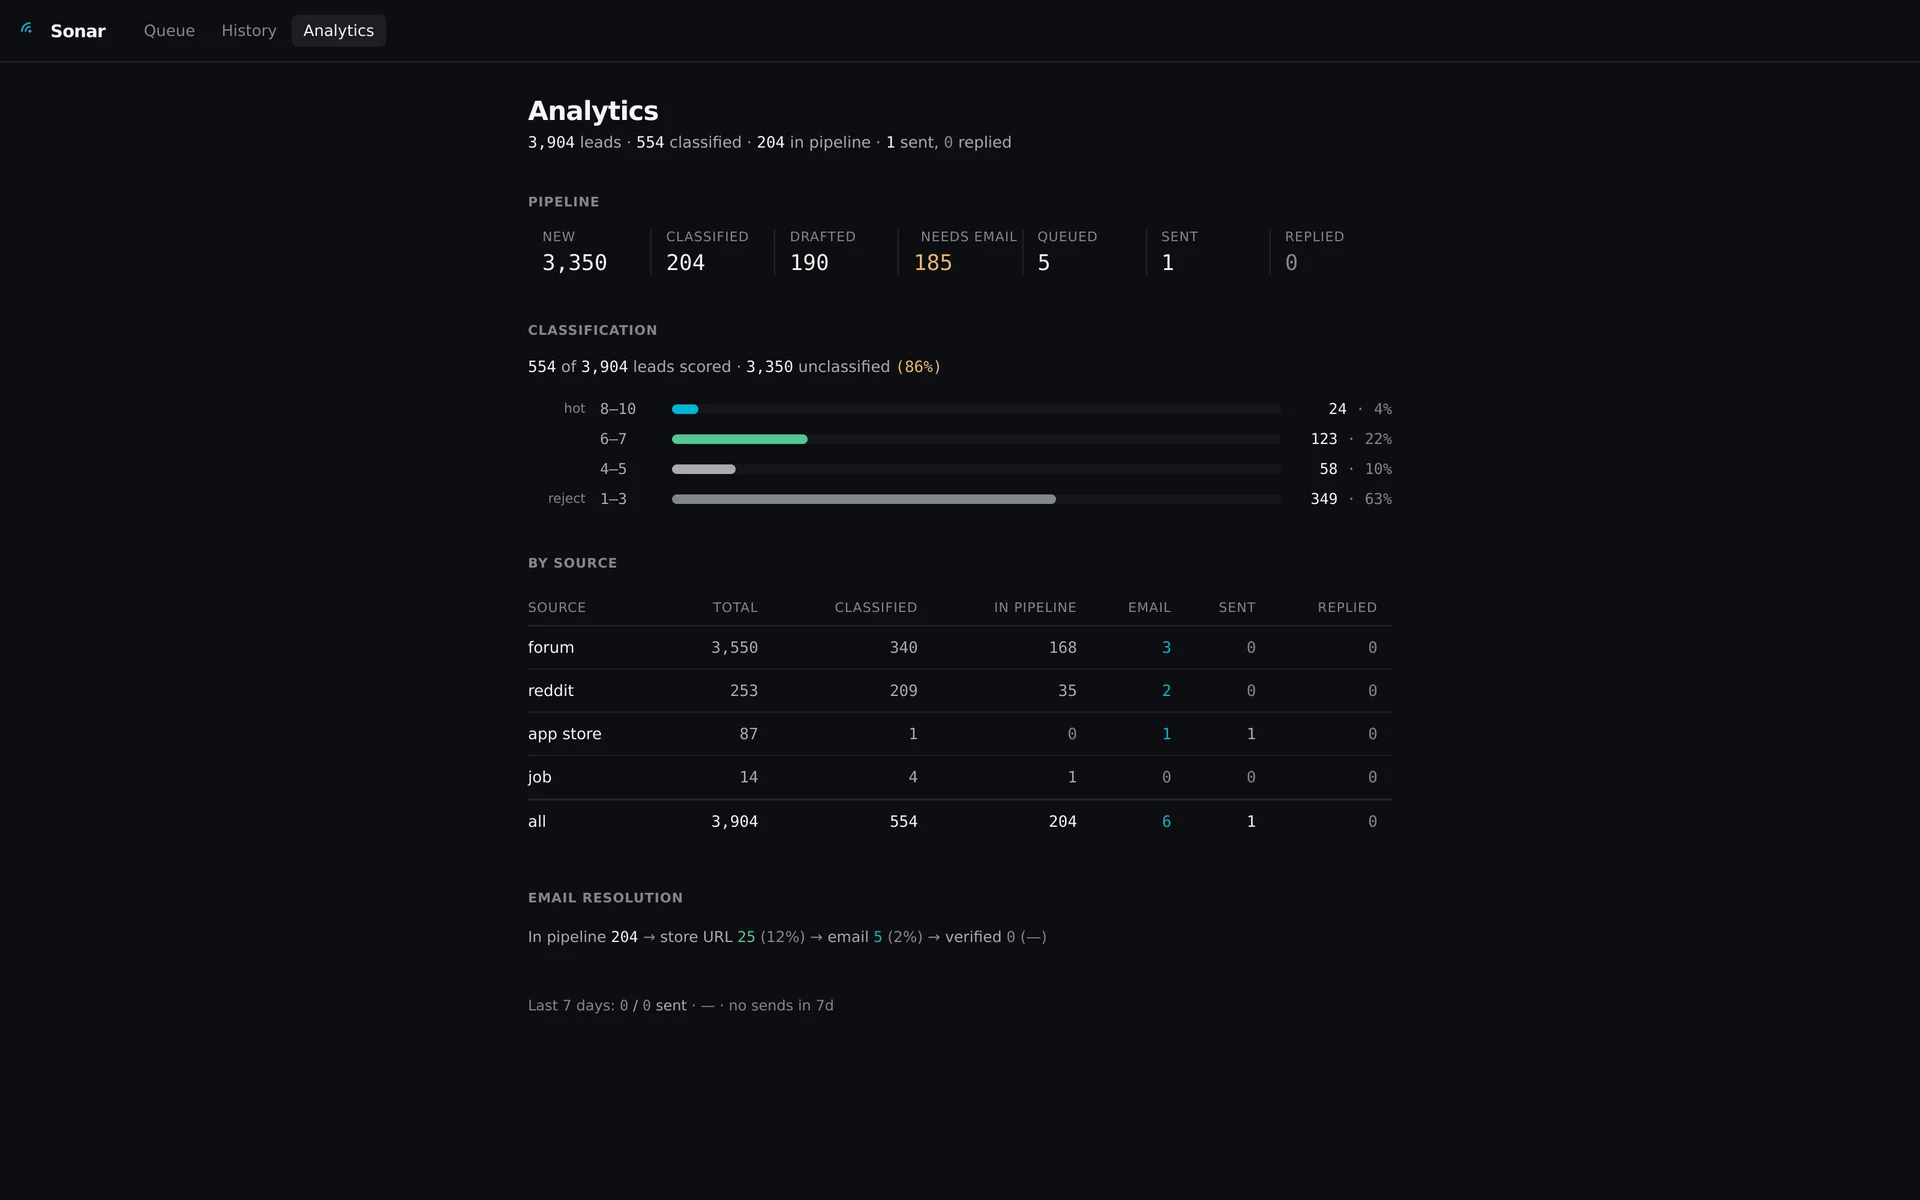Click the 123 · 22% count

[x=1351, y=439]
